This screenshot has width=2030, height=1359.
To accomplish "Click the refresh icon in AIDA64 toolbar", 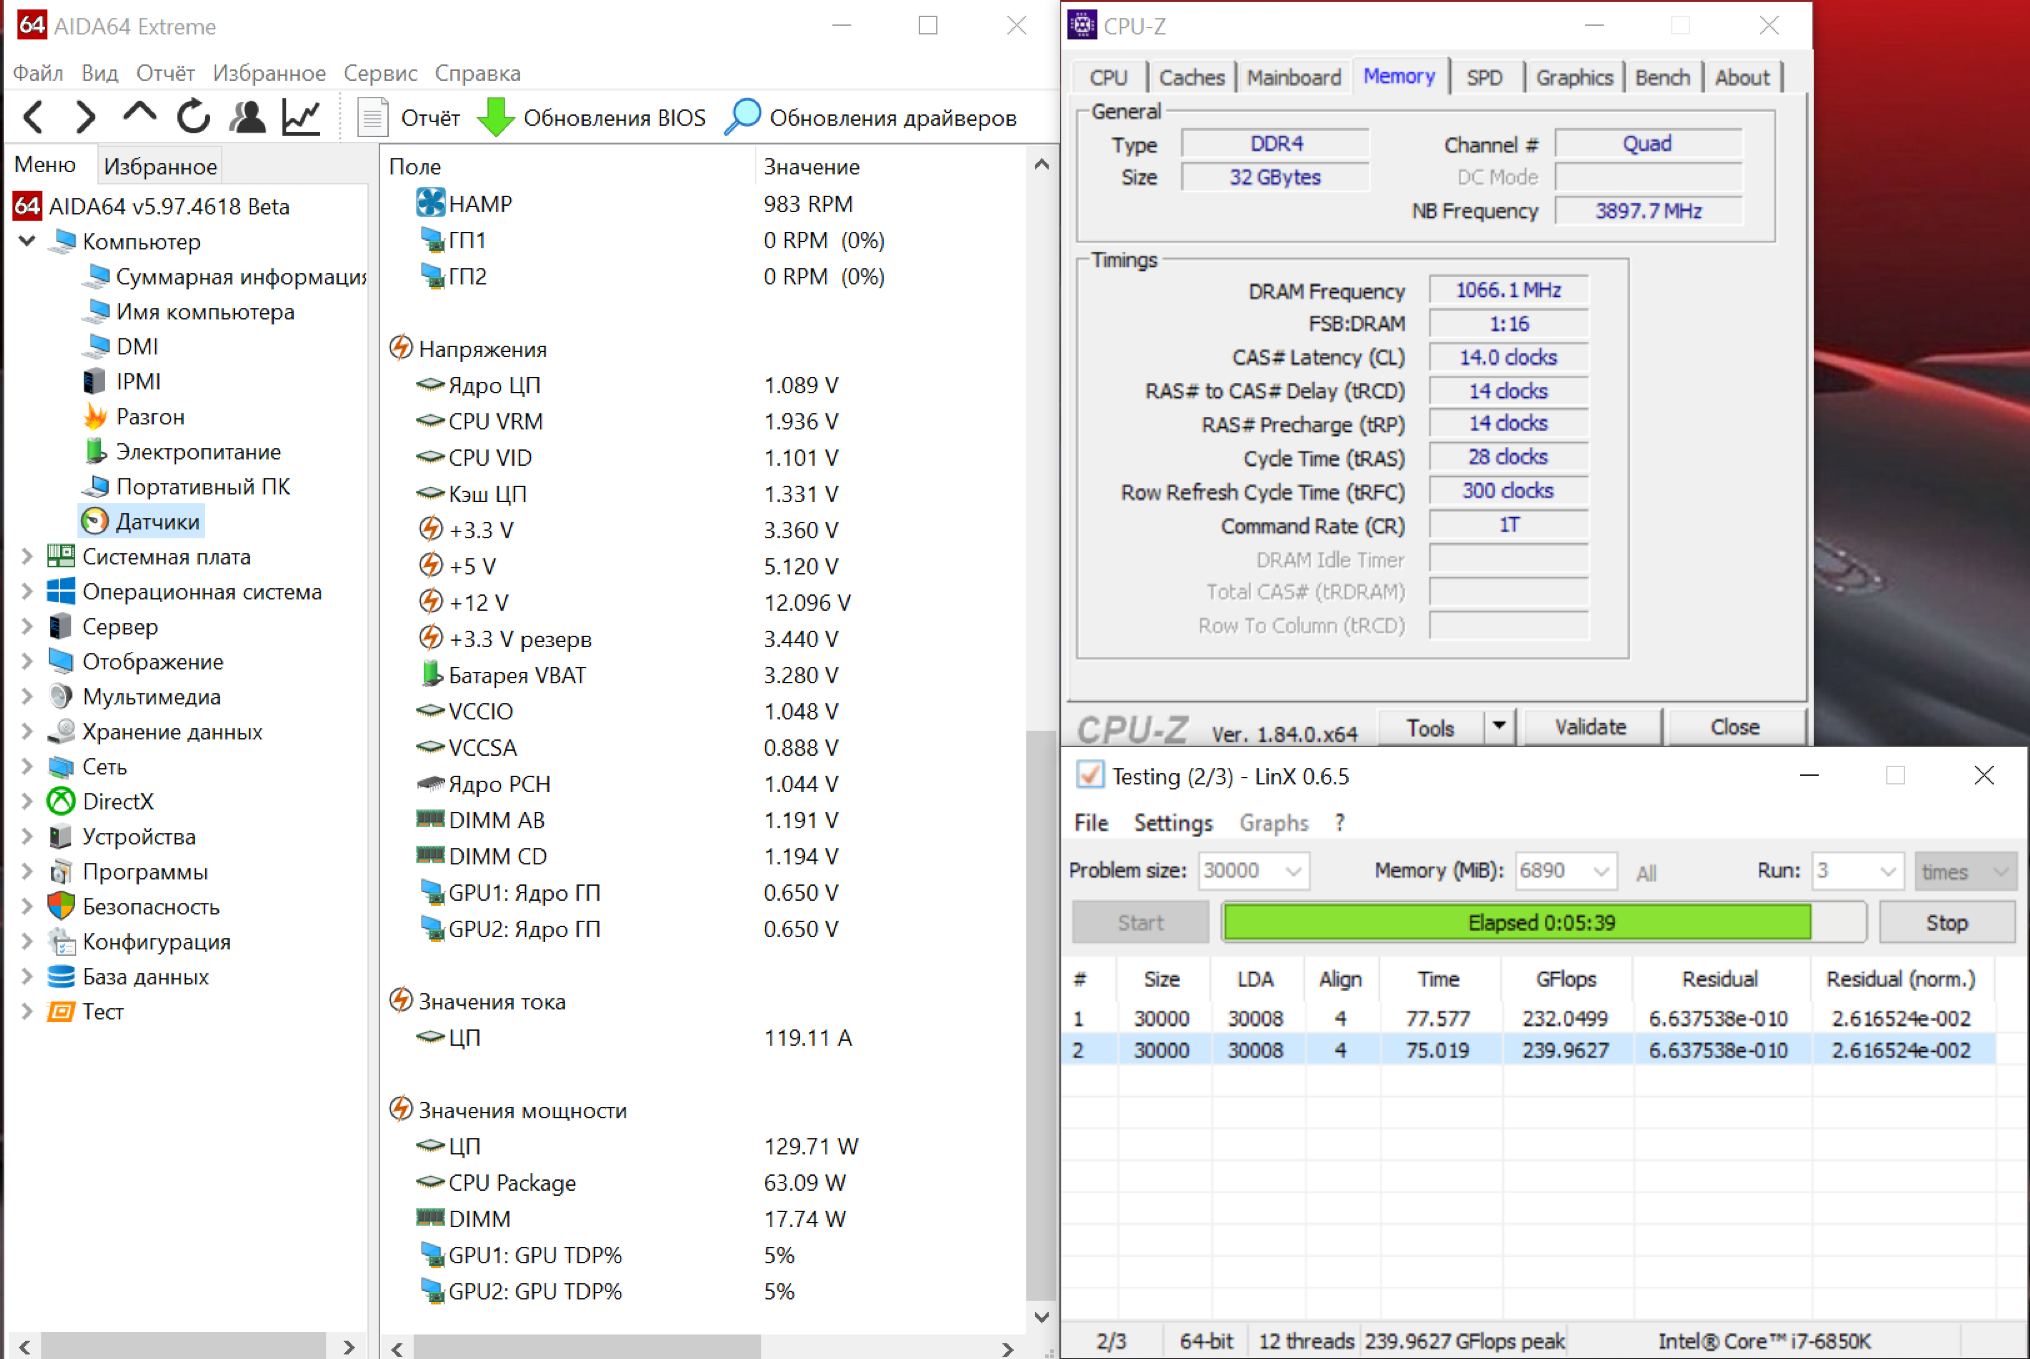I will pos(193,117).
